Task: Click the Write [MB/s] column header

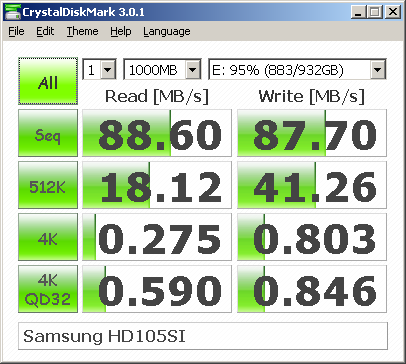Action: 312,96
